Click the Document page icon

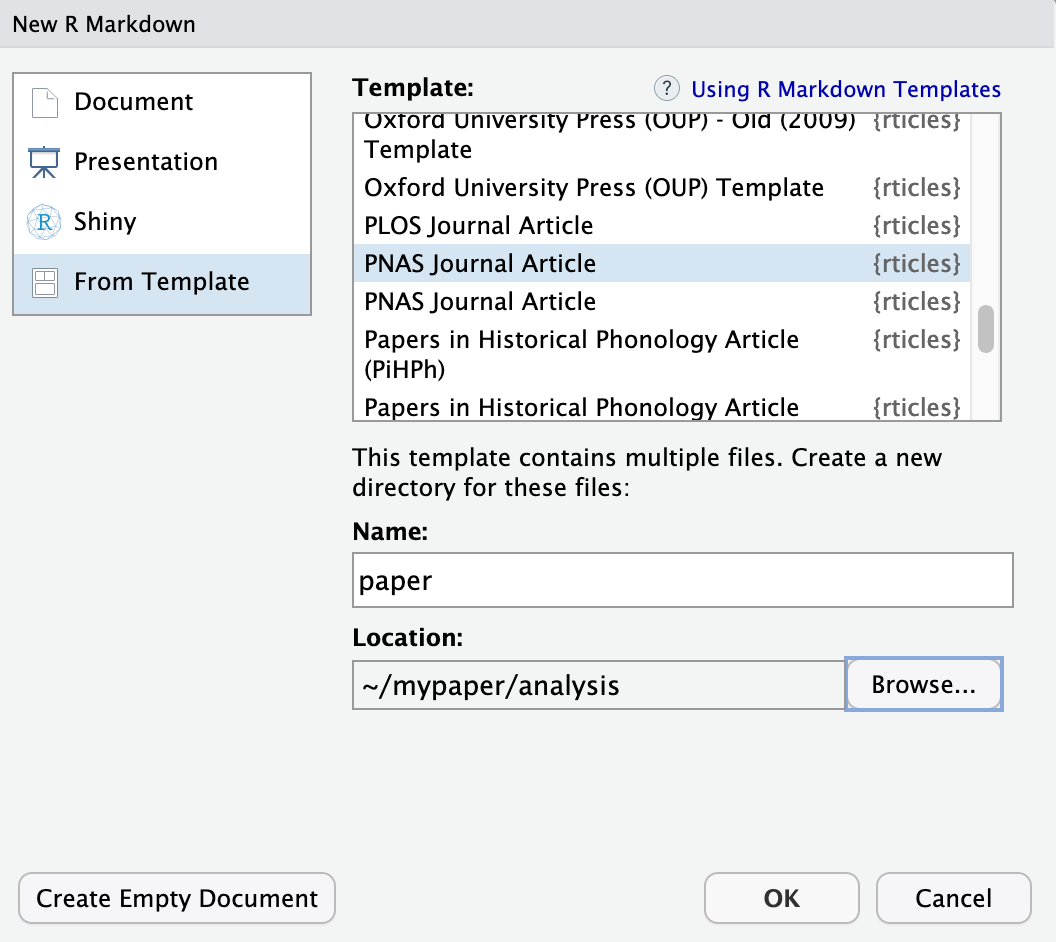44,102
